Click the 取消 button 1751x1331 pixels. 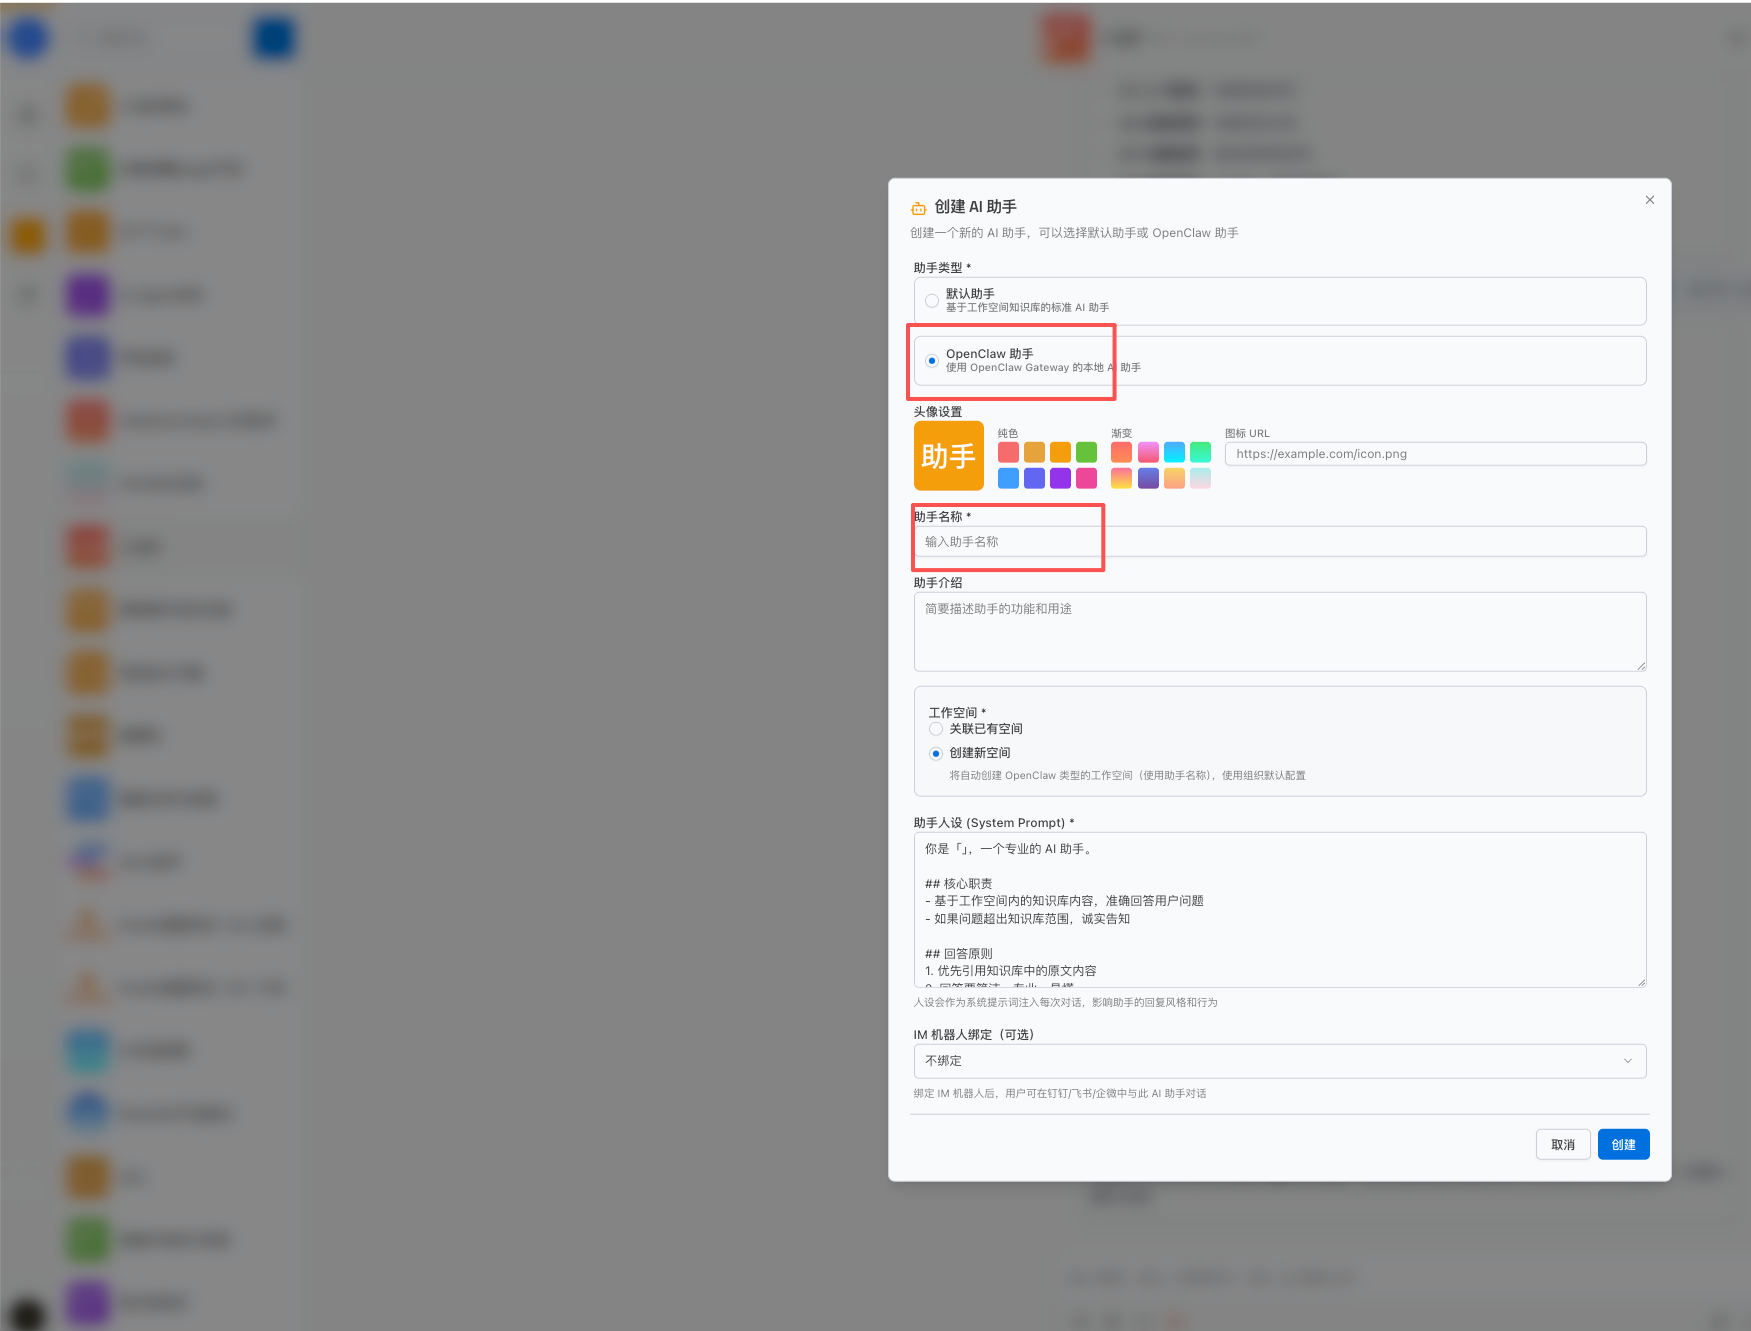click(x=1562, y=1145)
